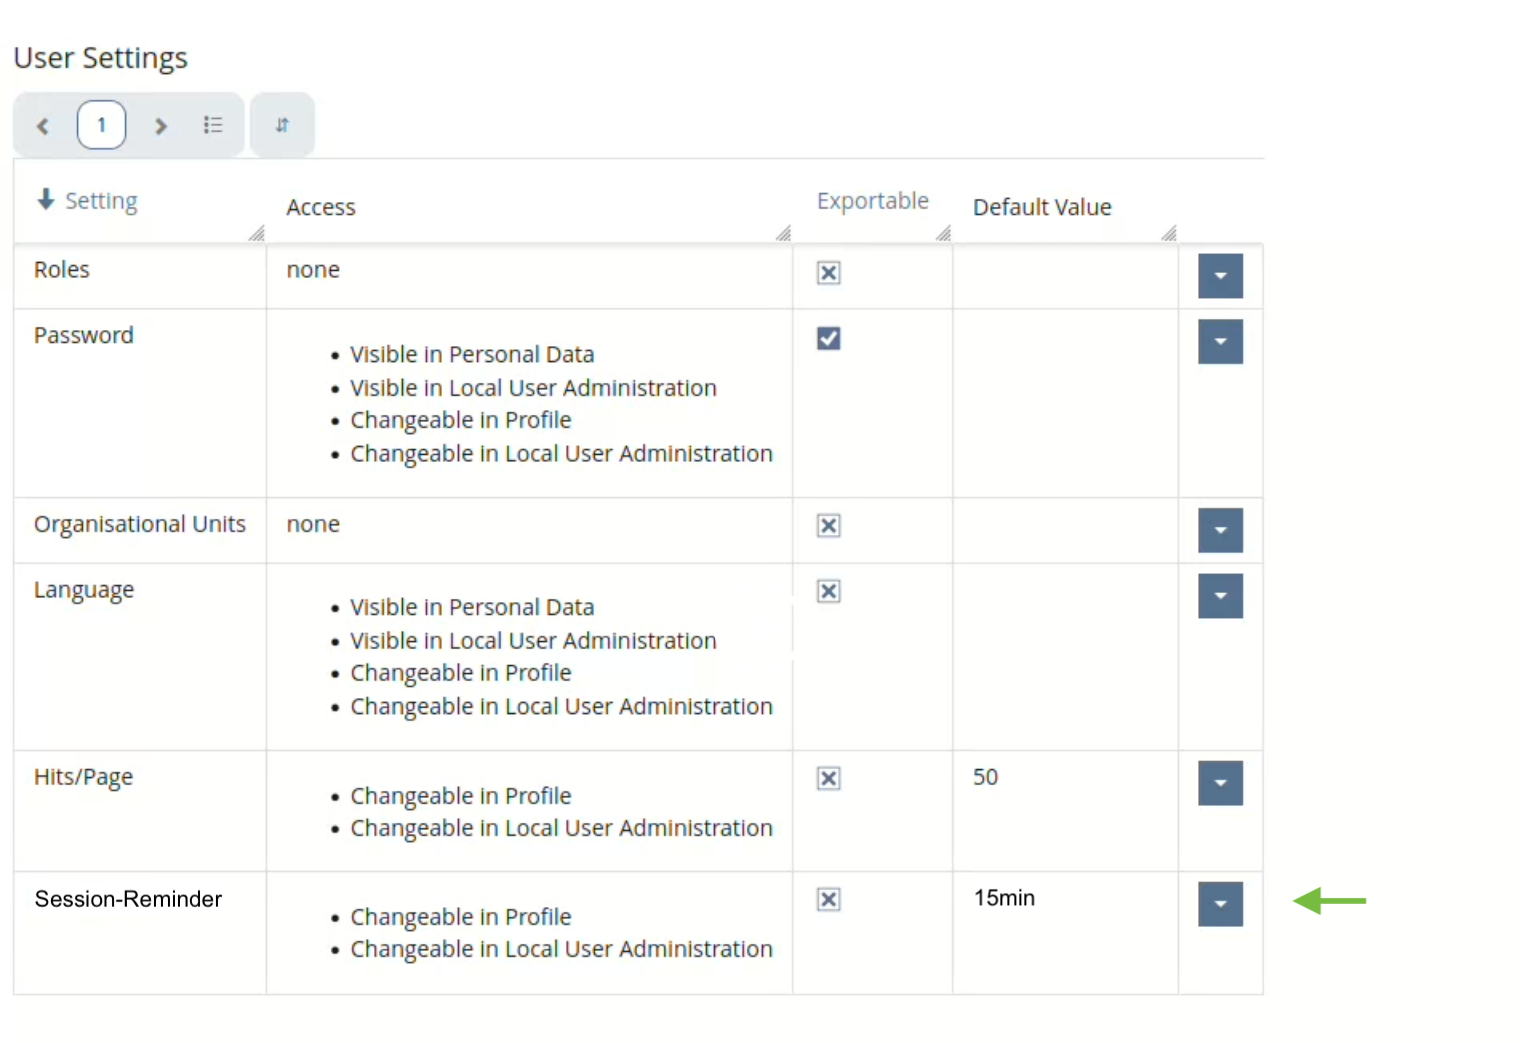Viewport: 1520px width, 1043px height.
Task: Open the Organisational Units actions dropdown
Action: [x=1220, y=531]
